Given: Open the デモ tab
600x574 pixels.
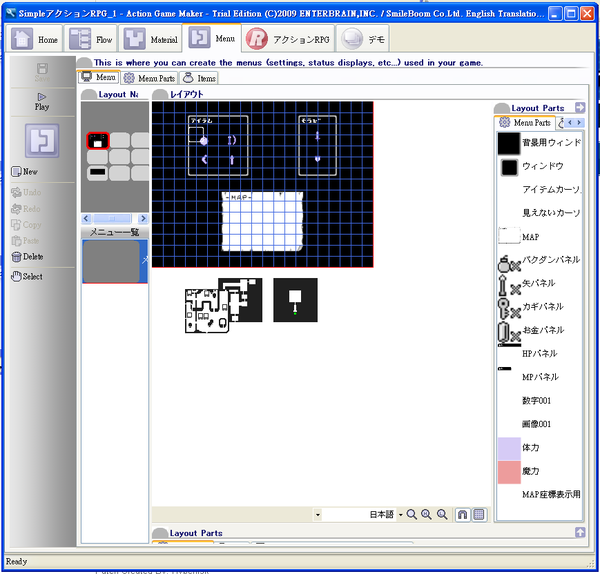Looking at the screenshot, I should click(363, 39).
